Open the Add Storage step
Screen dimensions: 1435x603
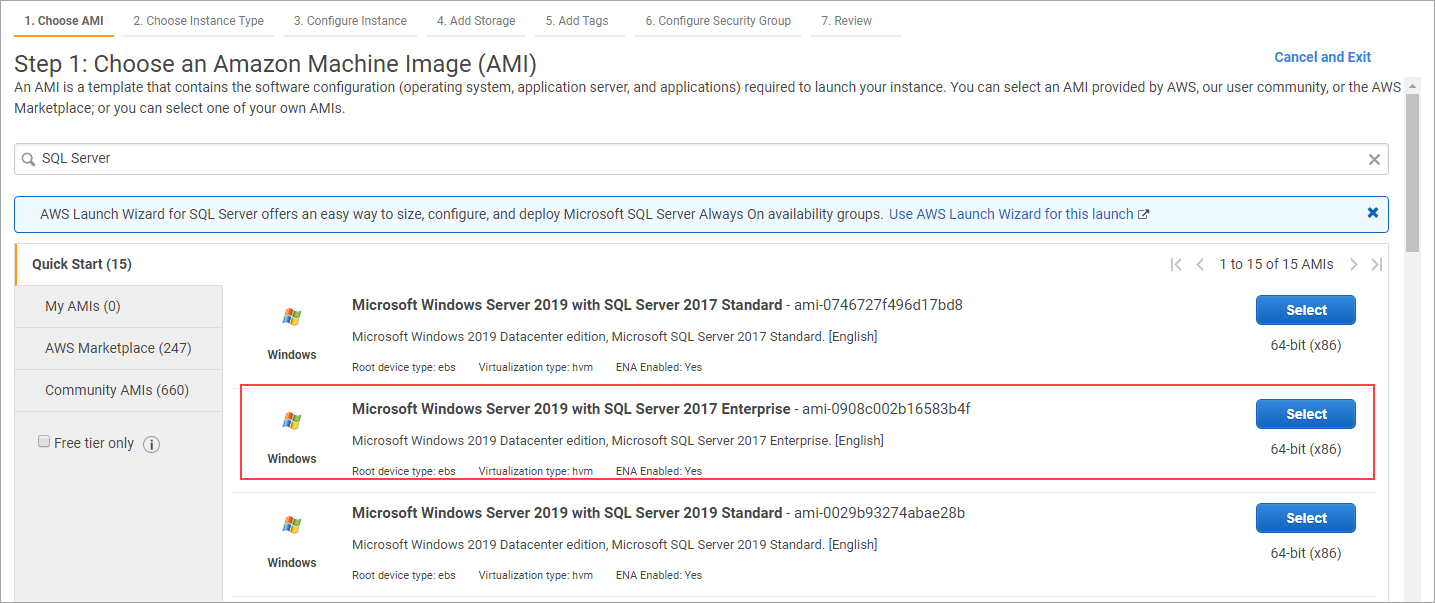point(476,21)
